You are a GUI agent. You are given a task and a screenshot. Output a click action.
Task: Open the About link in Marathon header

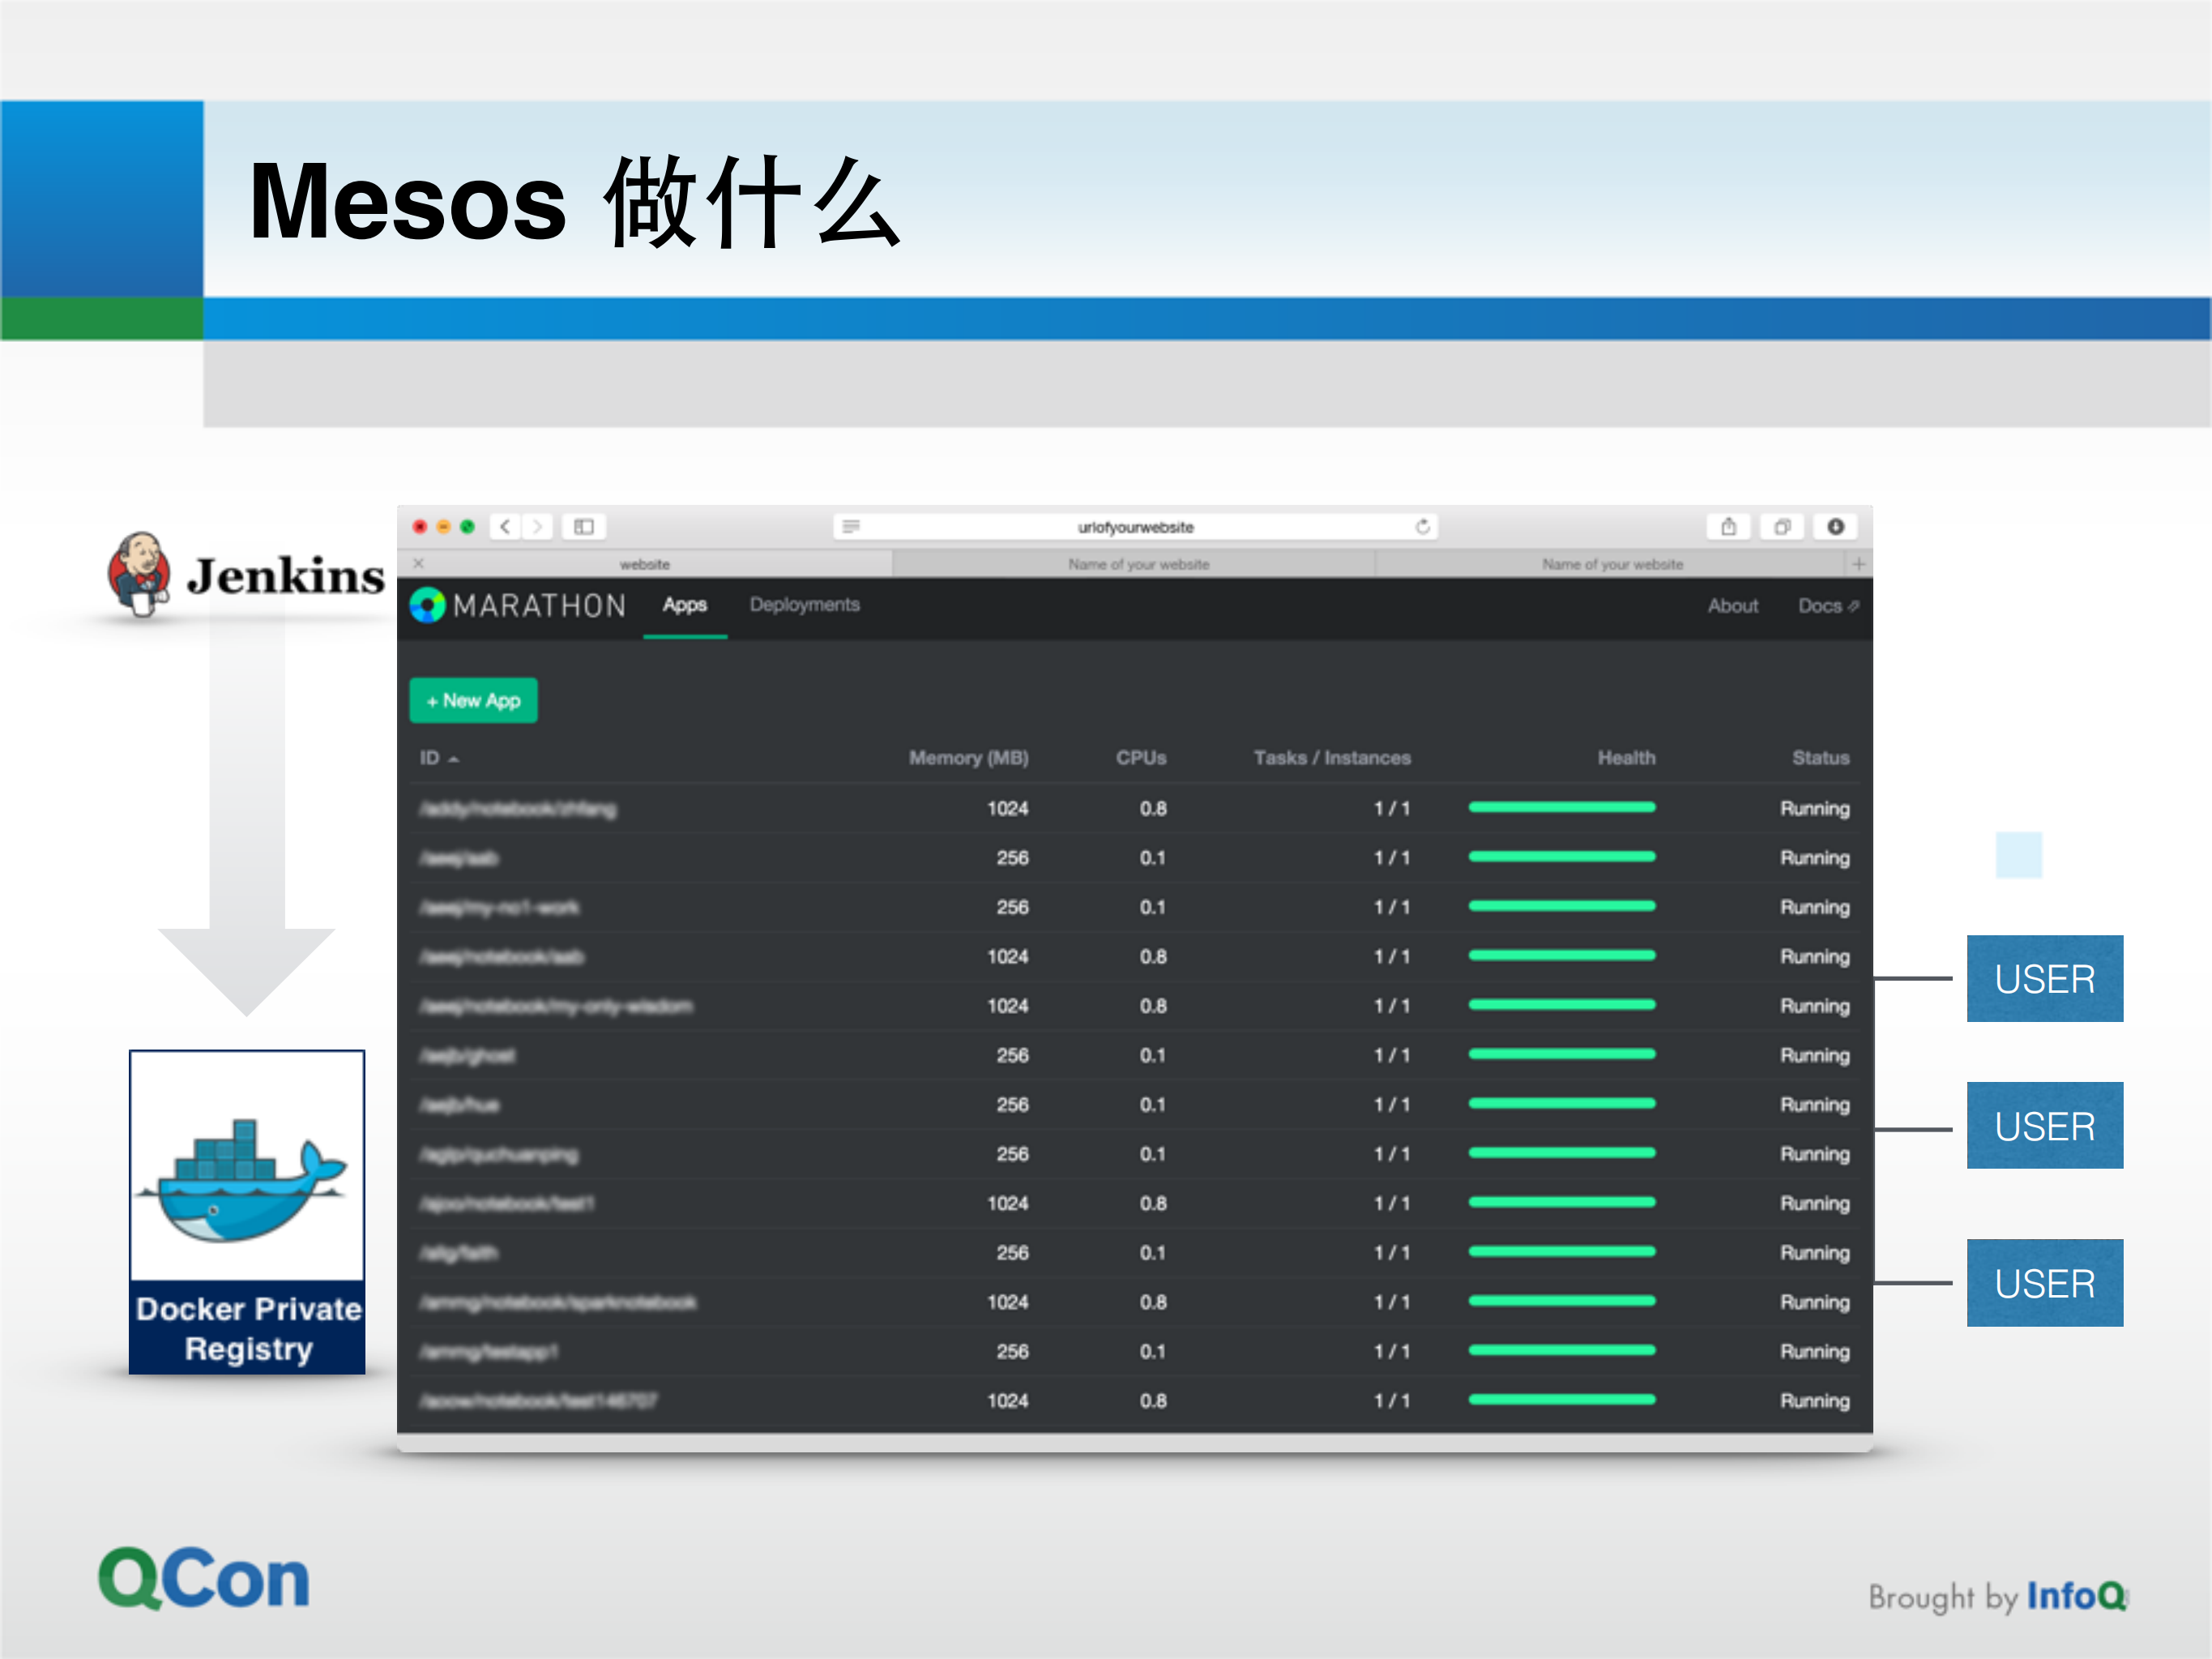click(x=1732, y=606)
